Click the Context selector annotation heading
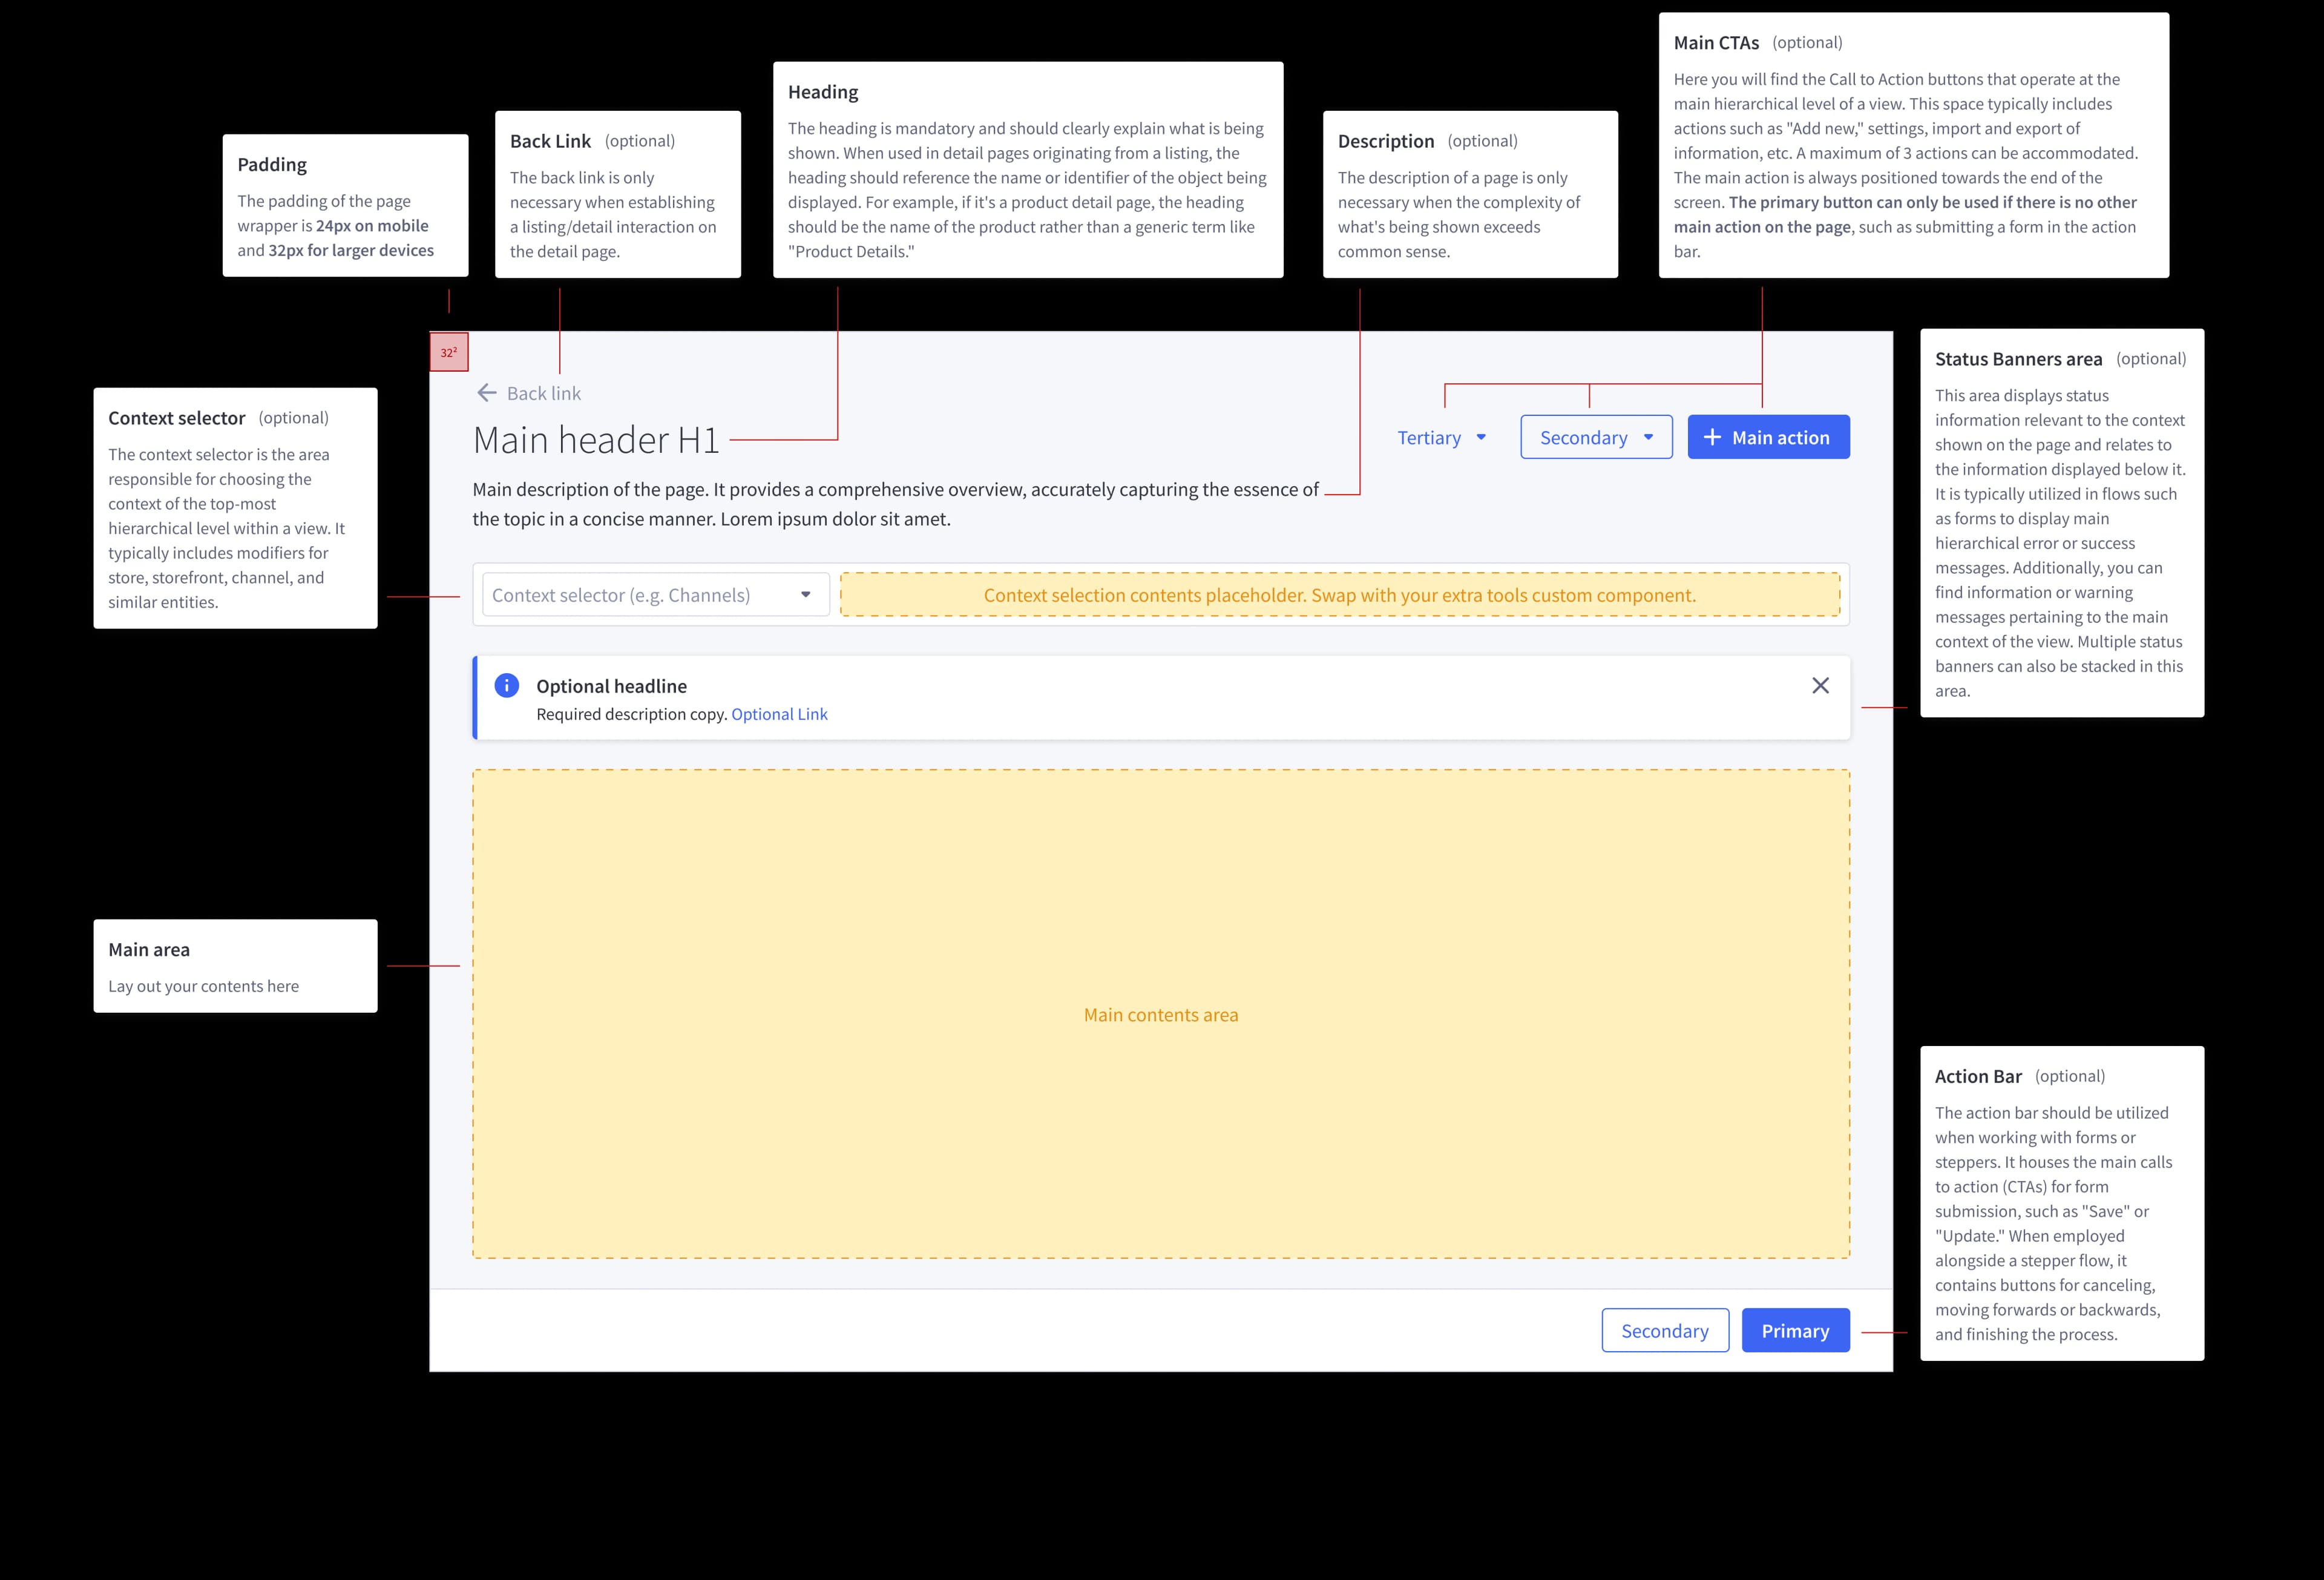This screenshot has width=2324, height=1580. tap(177, 418)
